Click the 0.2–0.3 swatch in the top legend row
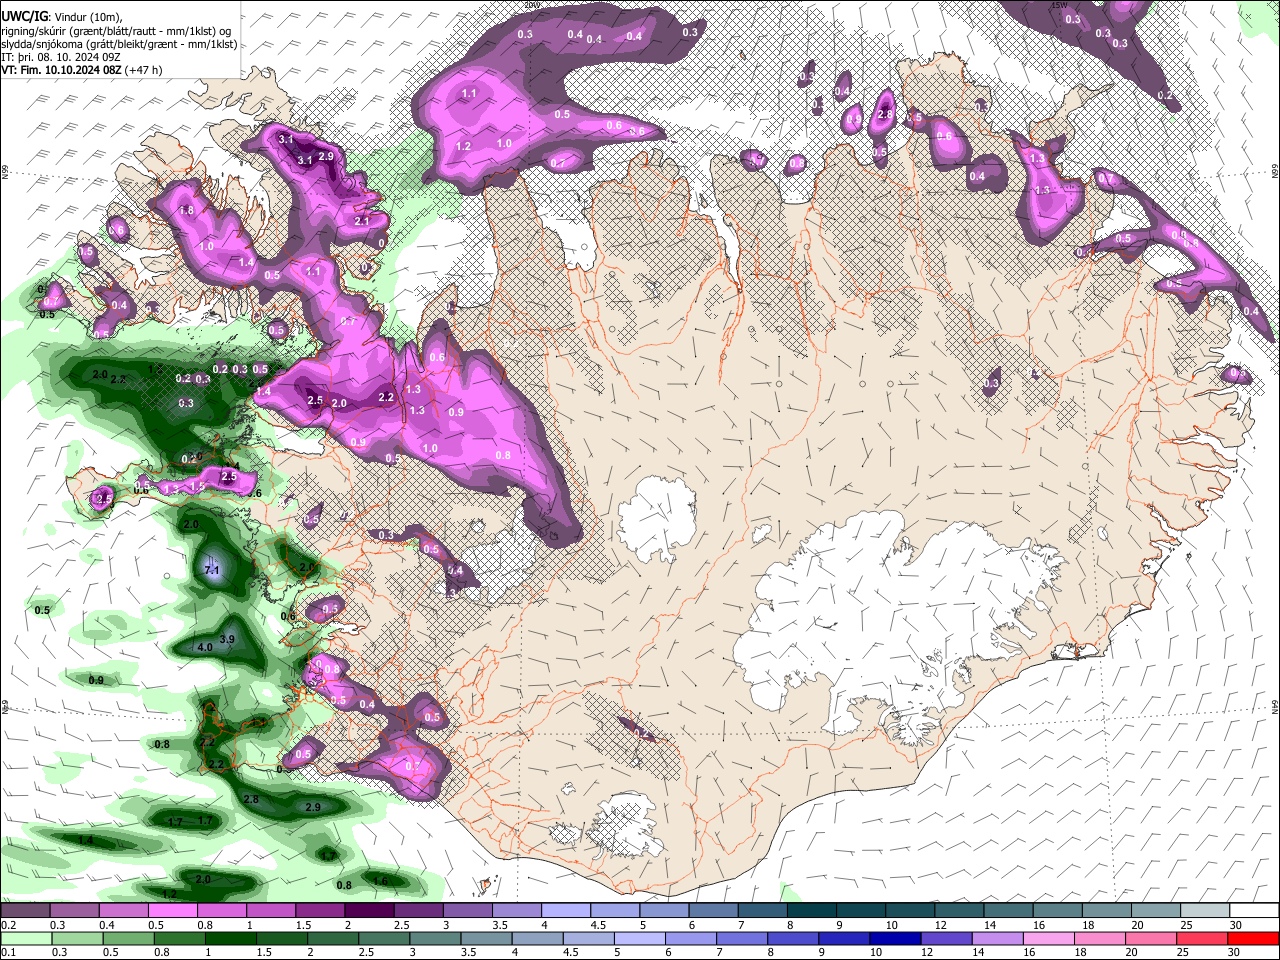The width and height of the screenshot is (1280, 960). point(25,911)
